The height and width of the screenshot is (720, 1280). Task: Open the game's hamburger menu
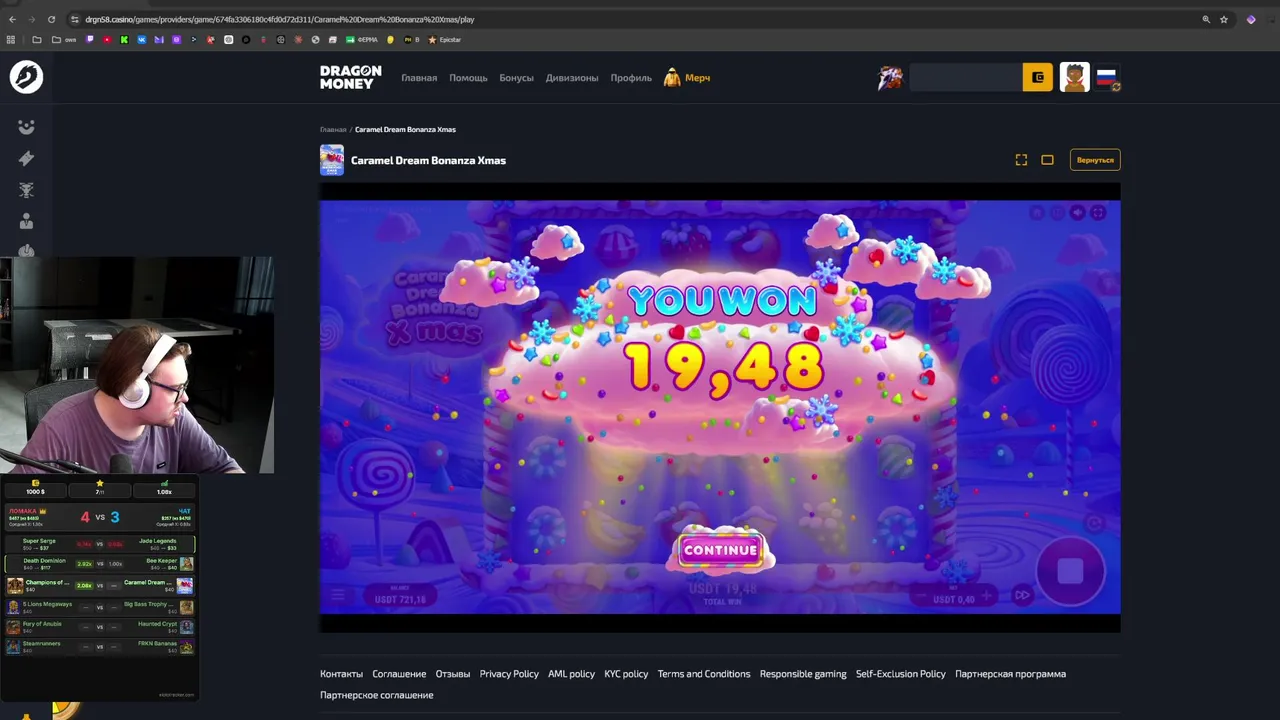tap(338, 596)
